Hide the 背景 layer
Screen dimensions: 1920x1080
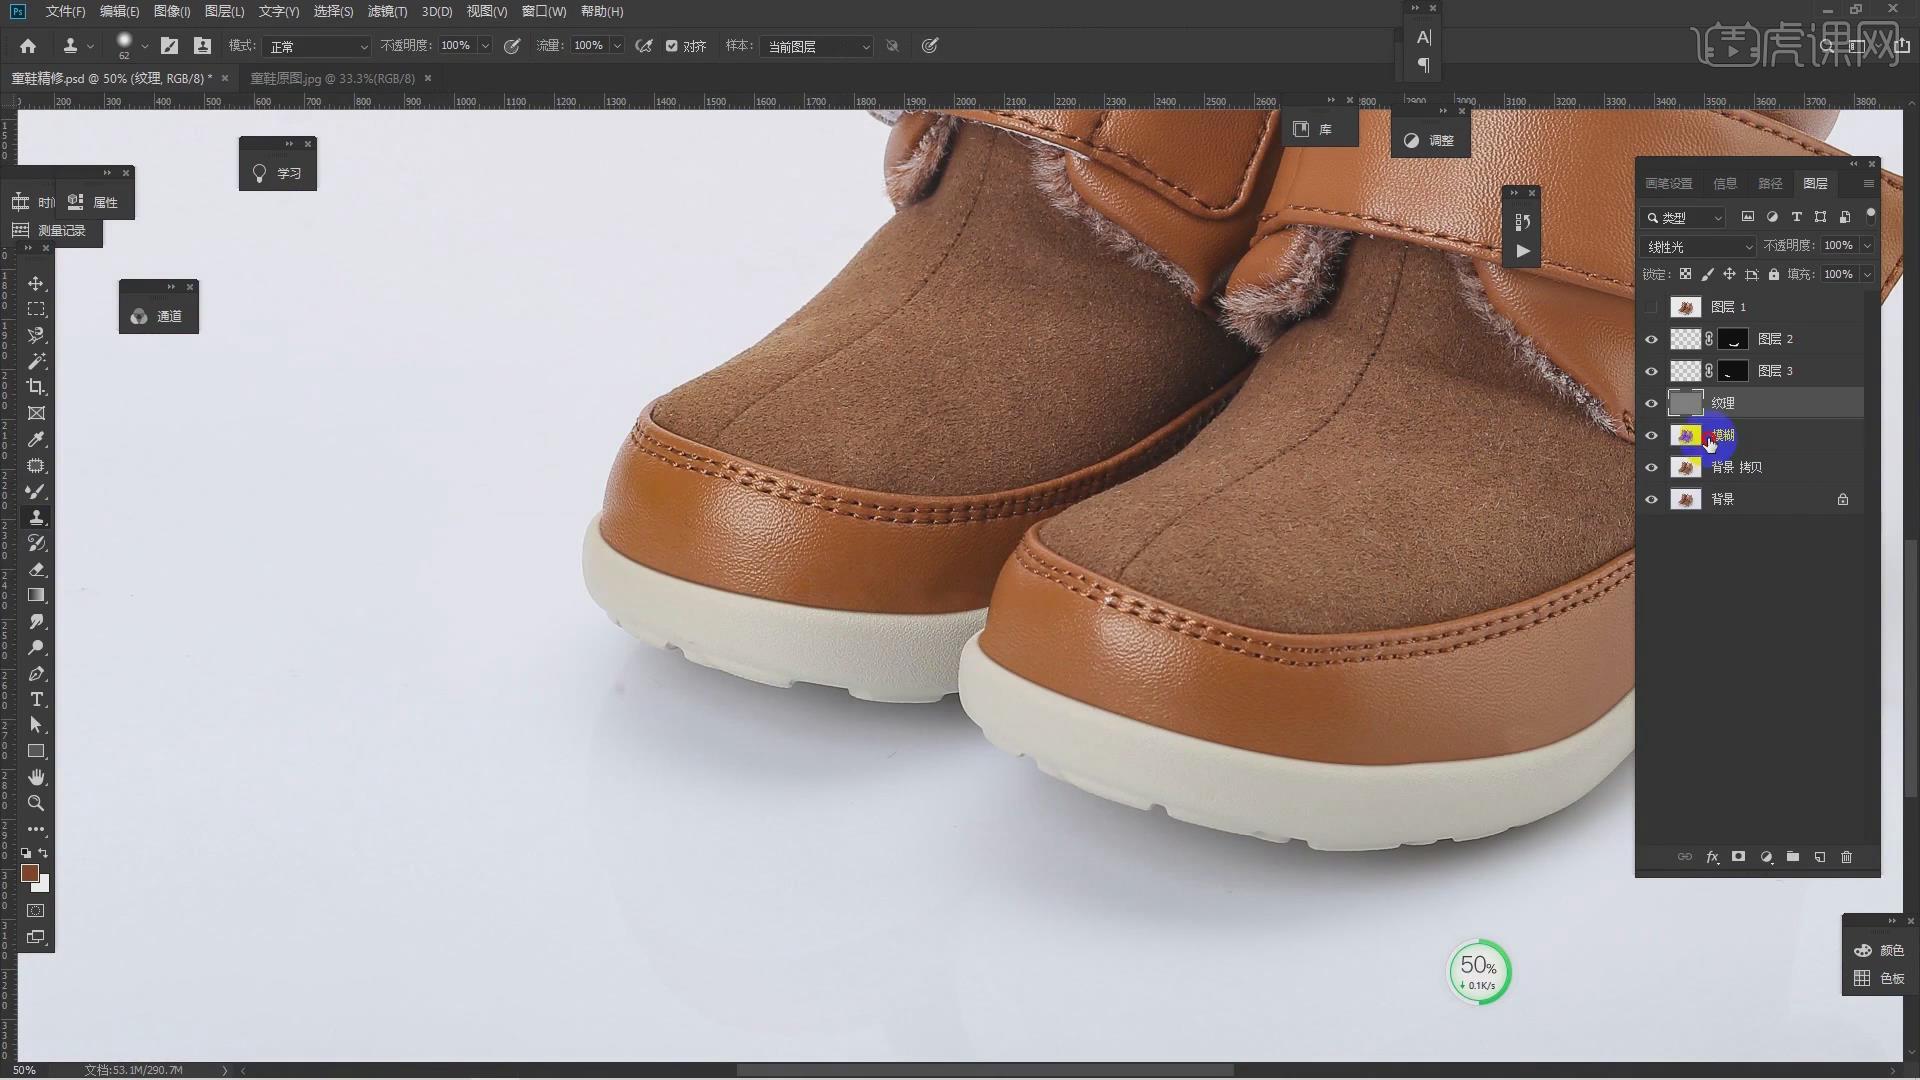click(1651, 499)
